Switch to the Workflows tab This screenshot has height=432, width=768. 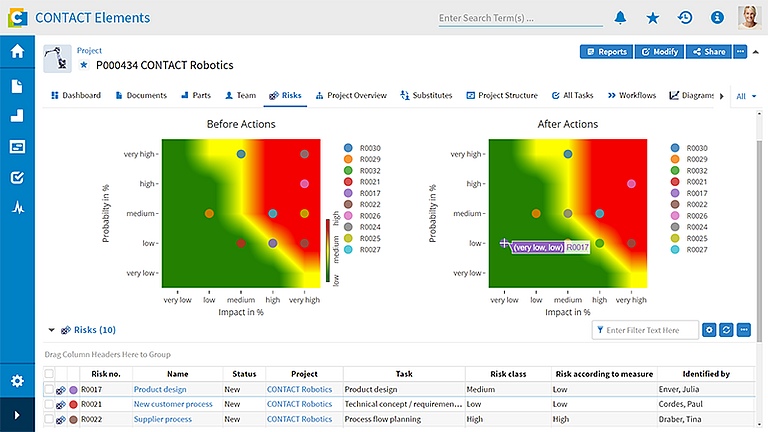pyautogui.click(x=632, y=95)
